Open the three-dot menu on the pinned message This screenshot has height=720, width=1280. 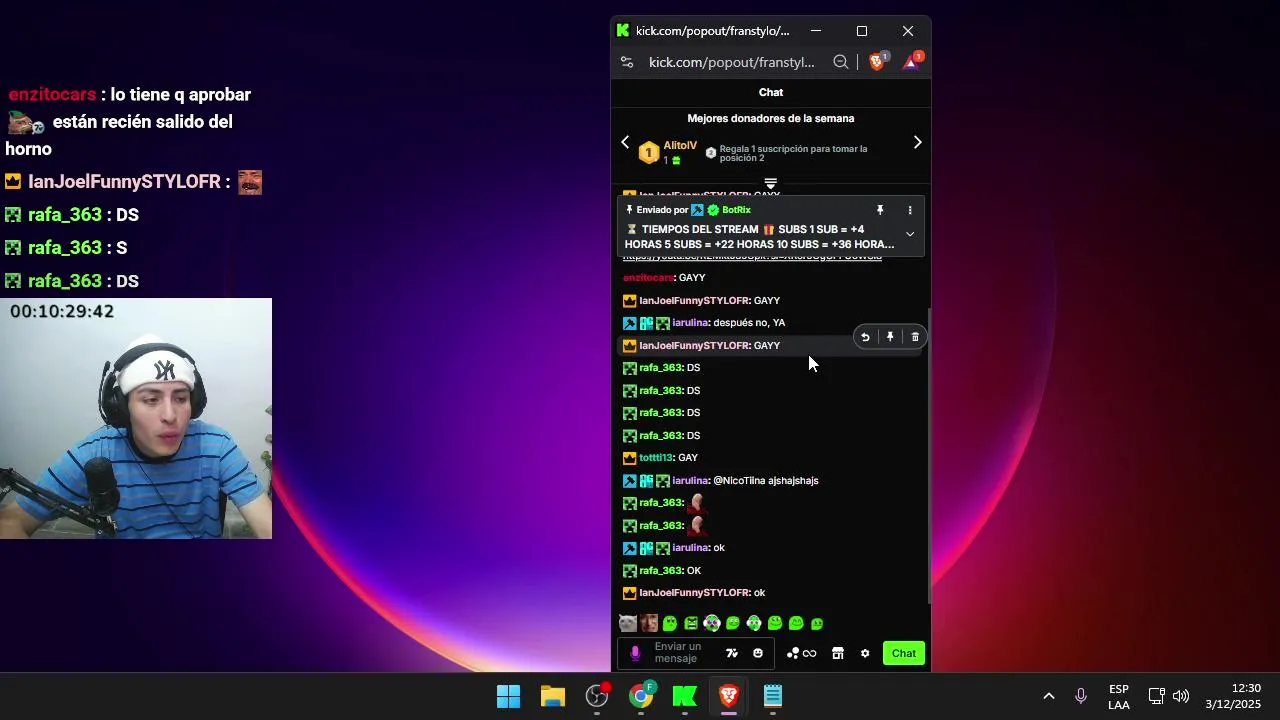click(910, 210)
